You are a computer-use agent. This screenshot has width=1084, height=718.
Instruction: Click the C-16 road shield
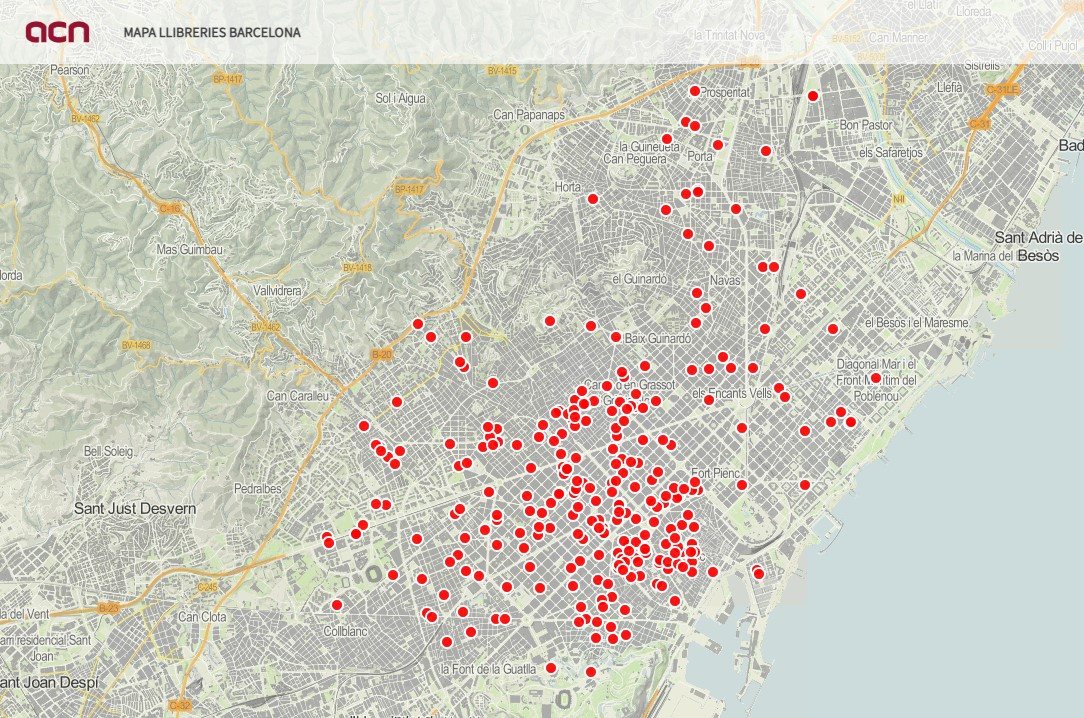169,208
